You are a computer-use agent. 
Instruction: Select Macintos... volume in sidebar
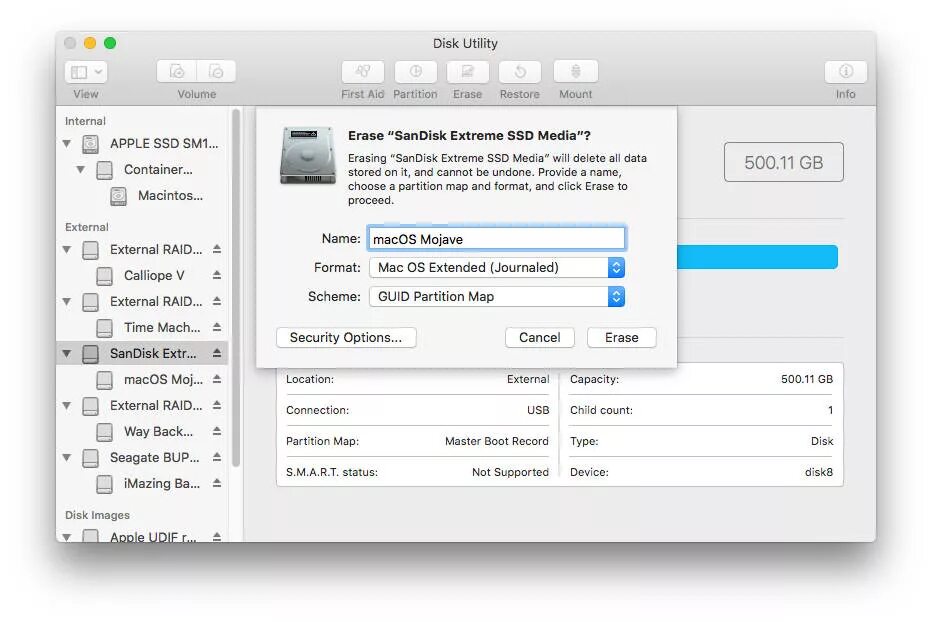[x=171, y=196]
